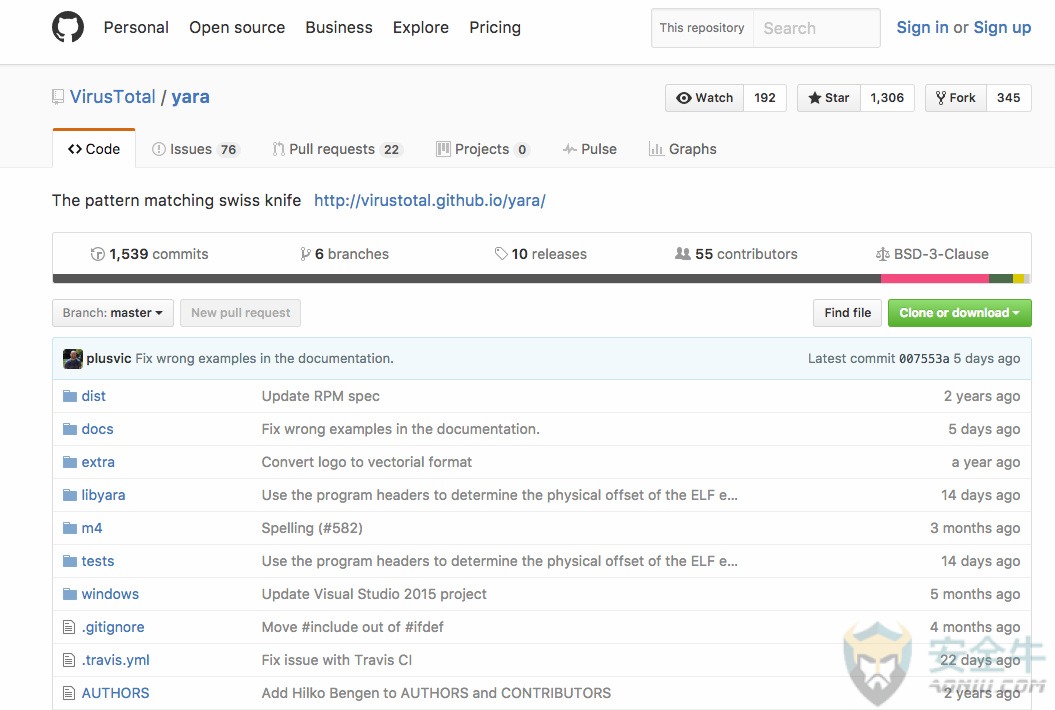Screen dimensions: 1055x710
Task: Open the Issues tab
Action: pos(194,149)
